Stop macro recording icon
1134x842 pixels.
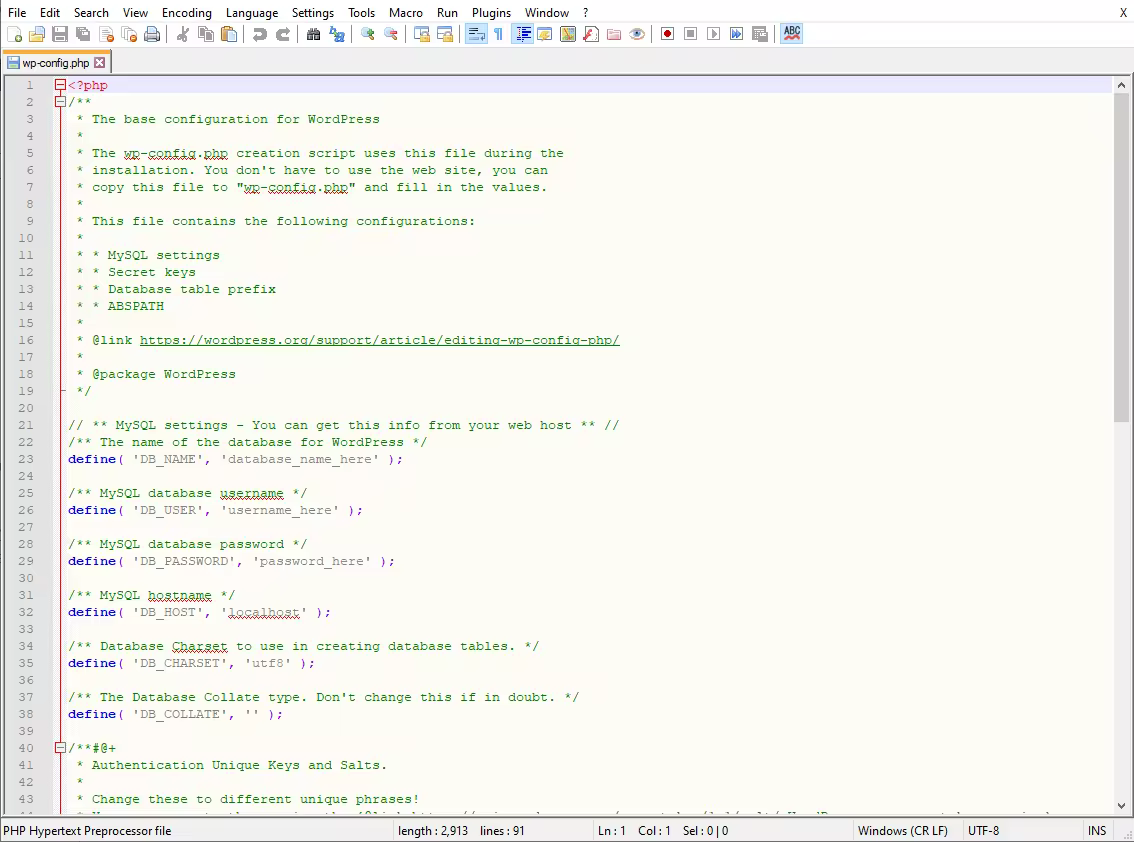[x=691, y=34]
